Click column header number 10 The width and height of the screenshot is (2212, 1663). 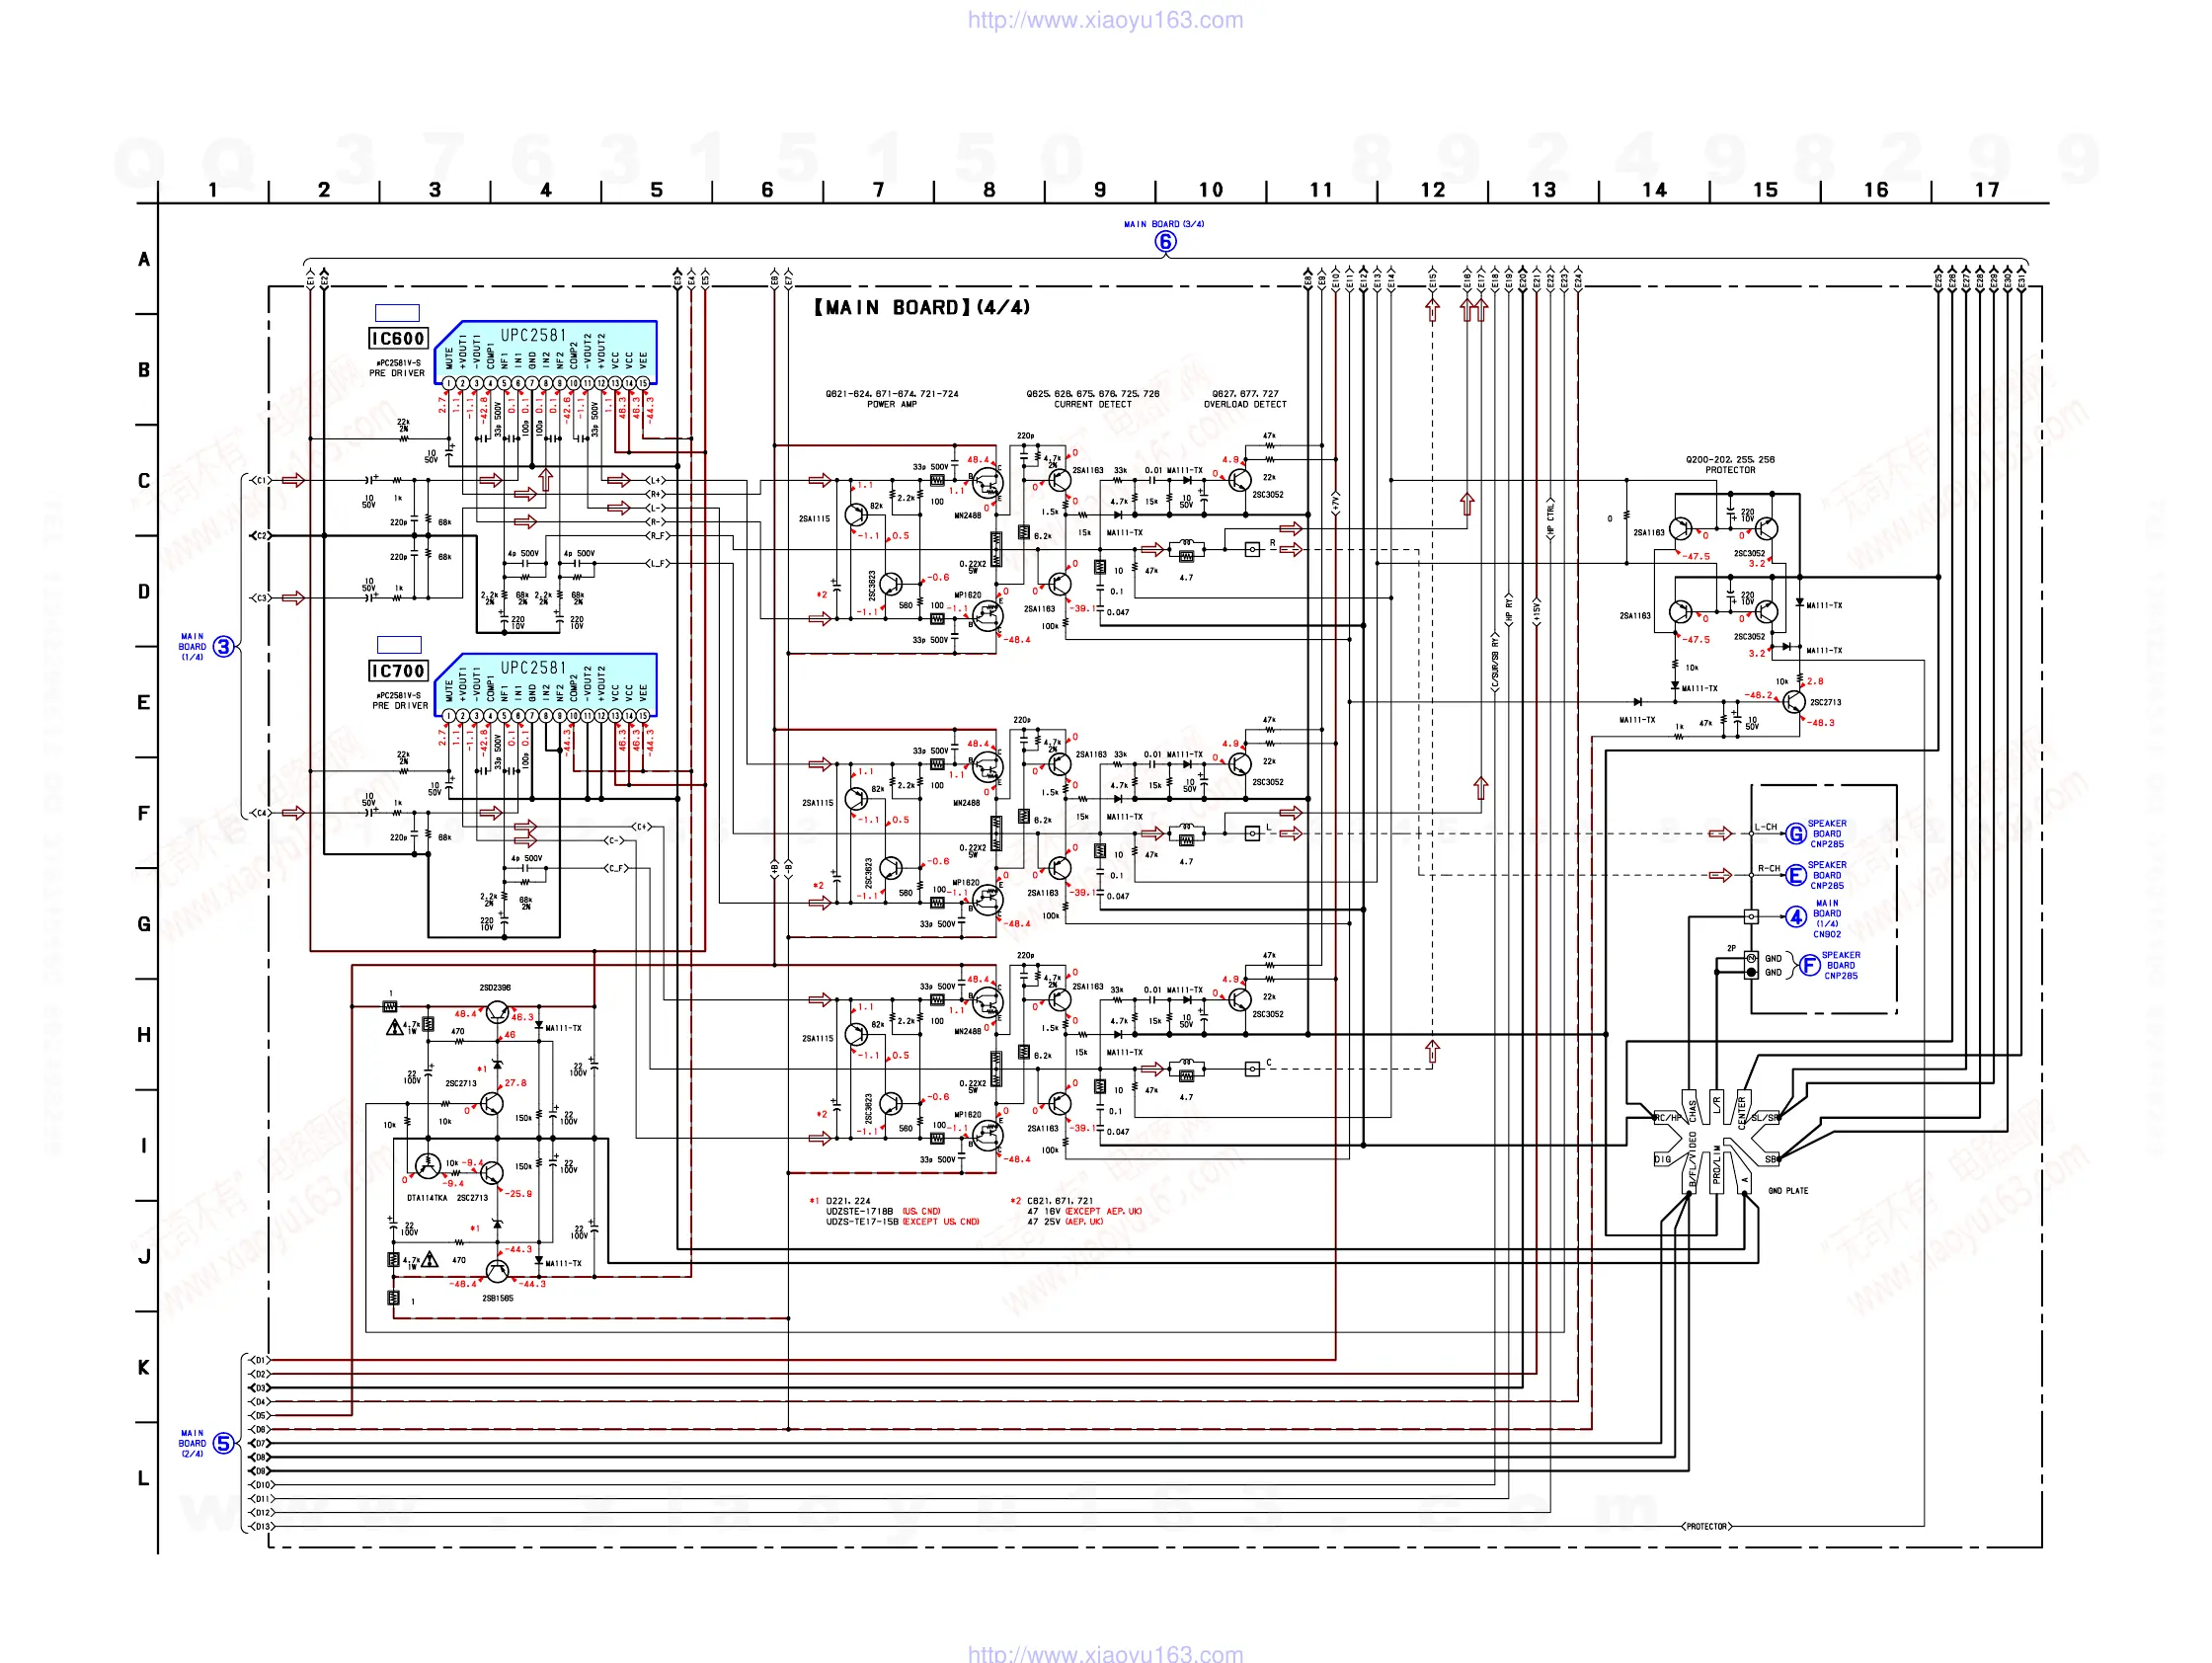tap(1210, 190)
